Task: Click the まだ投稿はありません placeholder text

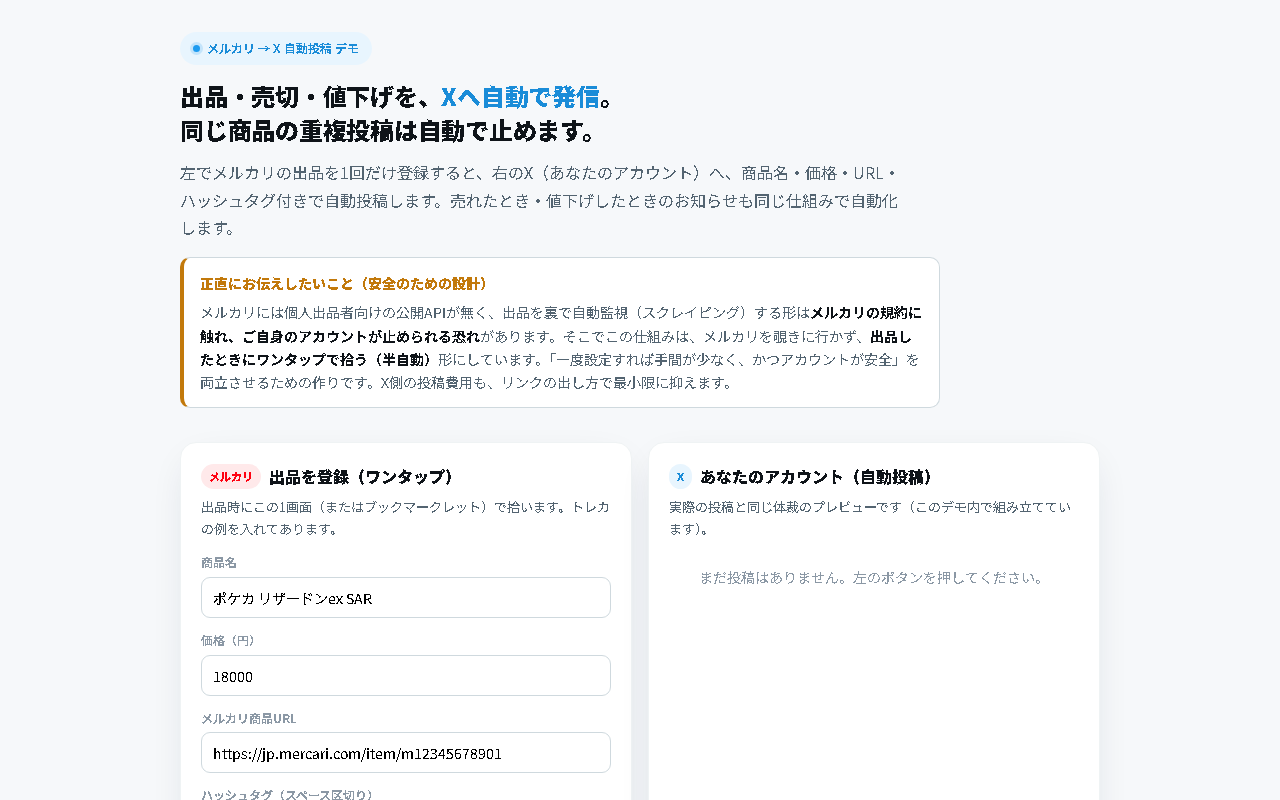Action: coord(872,578)
